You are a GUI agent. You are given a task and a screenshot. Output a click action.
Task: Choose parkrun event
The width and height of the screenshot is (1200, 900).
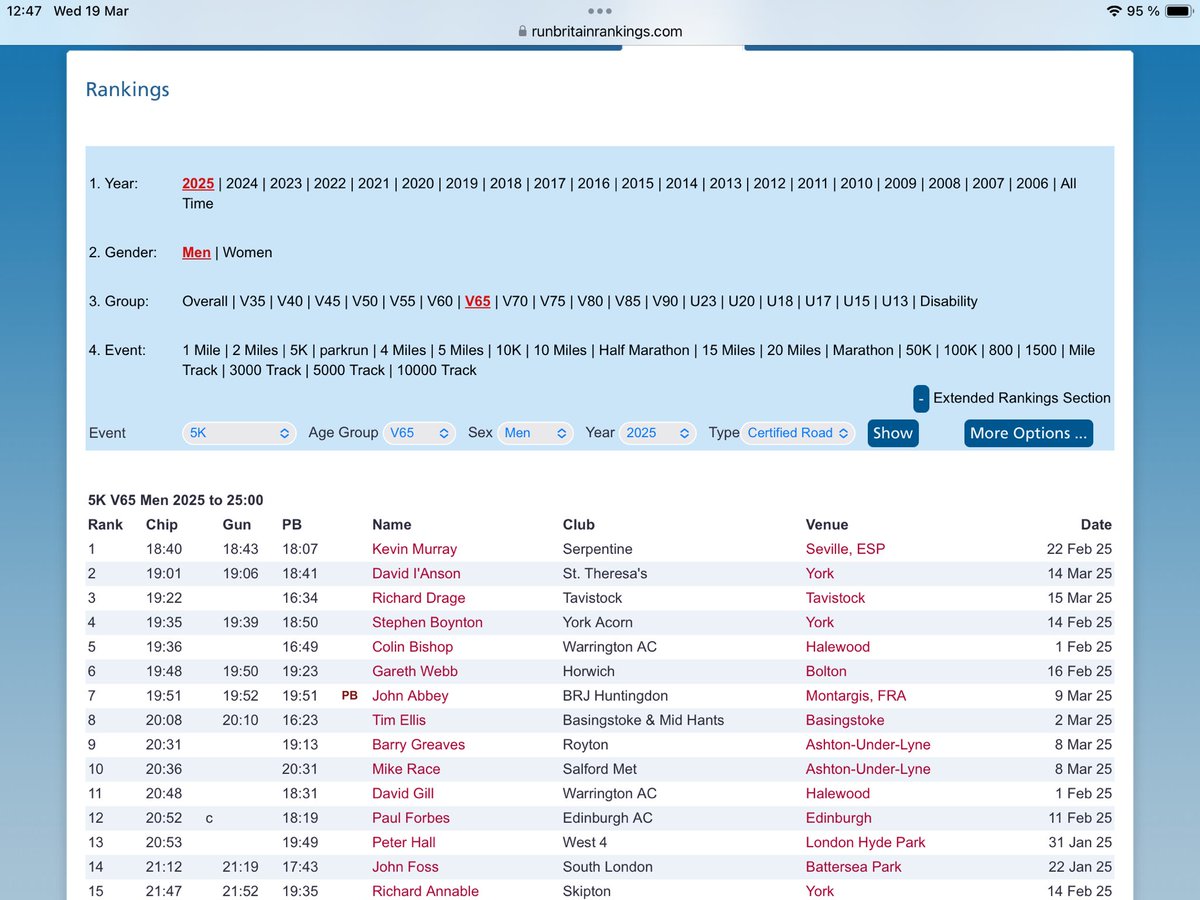(x=346, y=350)
